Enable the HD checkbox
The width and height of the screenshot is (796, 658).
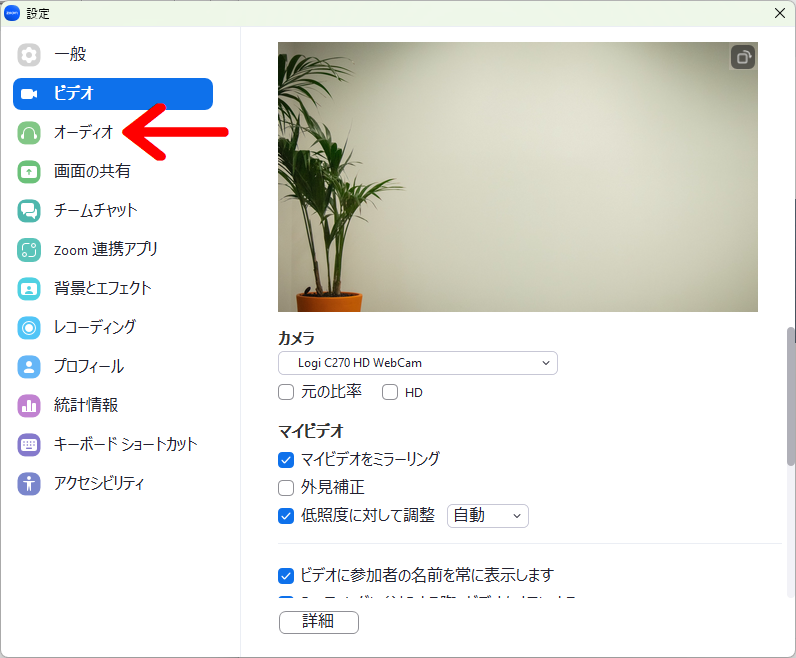390,392
